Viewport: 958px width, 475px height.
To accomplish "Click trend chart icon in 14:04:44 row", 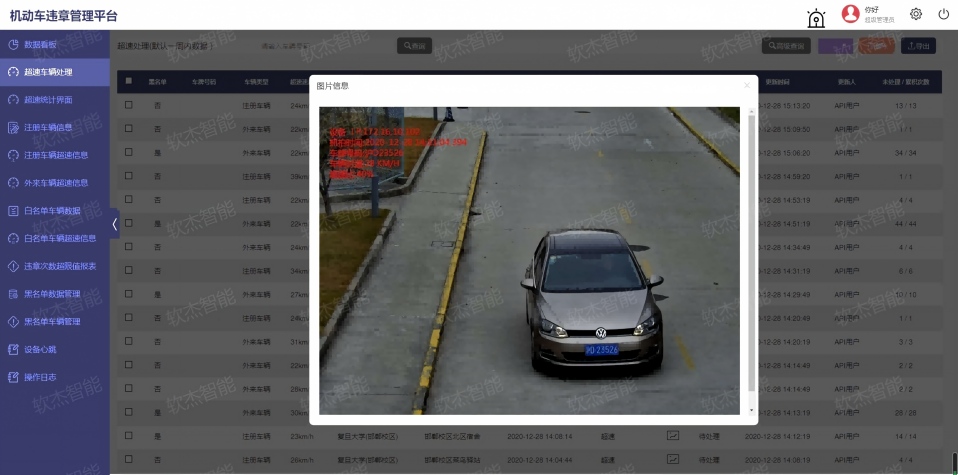I will pos(673,459).
